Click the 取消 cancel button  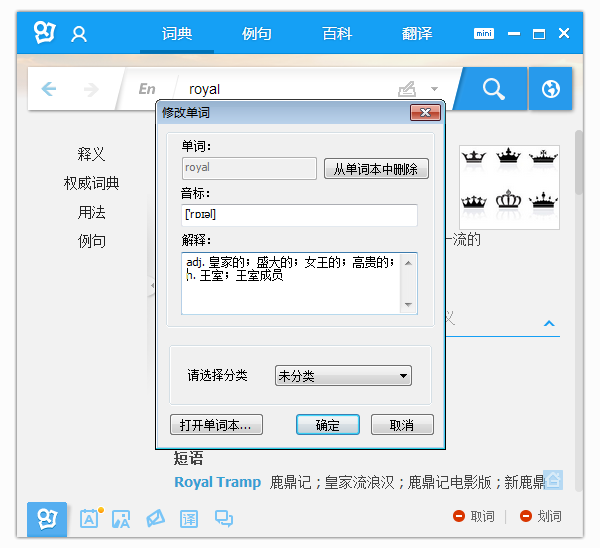pyautogui.click(x=402, y=425)
